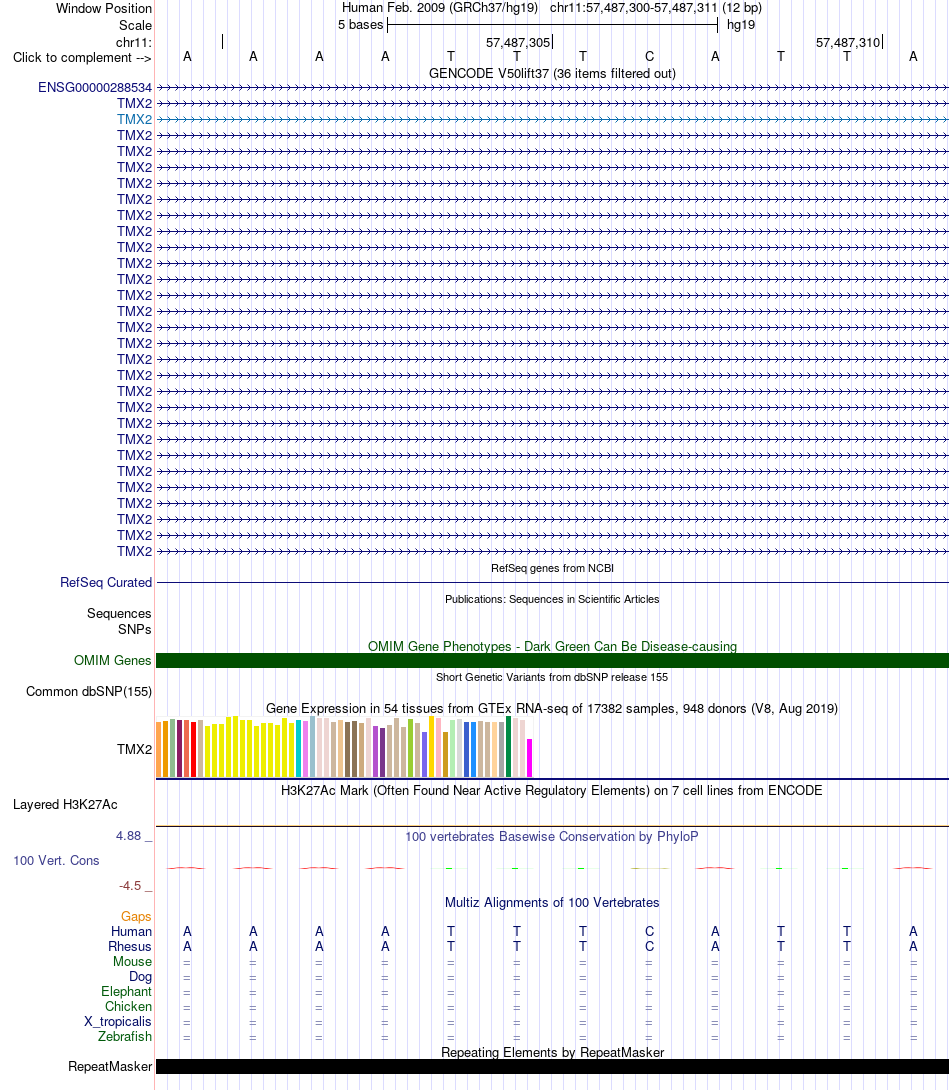Click the Window Position label
The width and height of the screenshot is (950, 1090).
(104, 8)
